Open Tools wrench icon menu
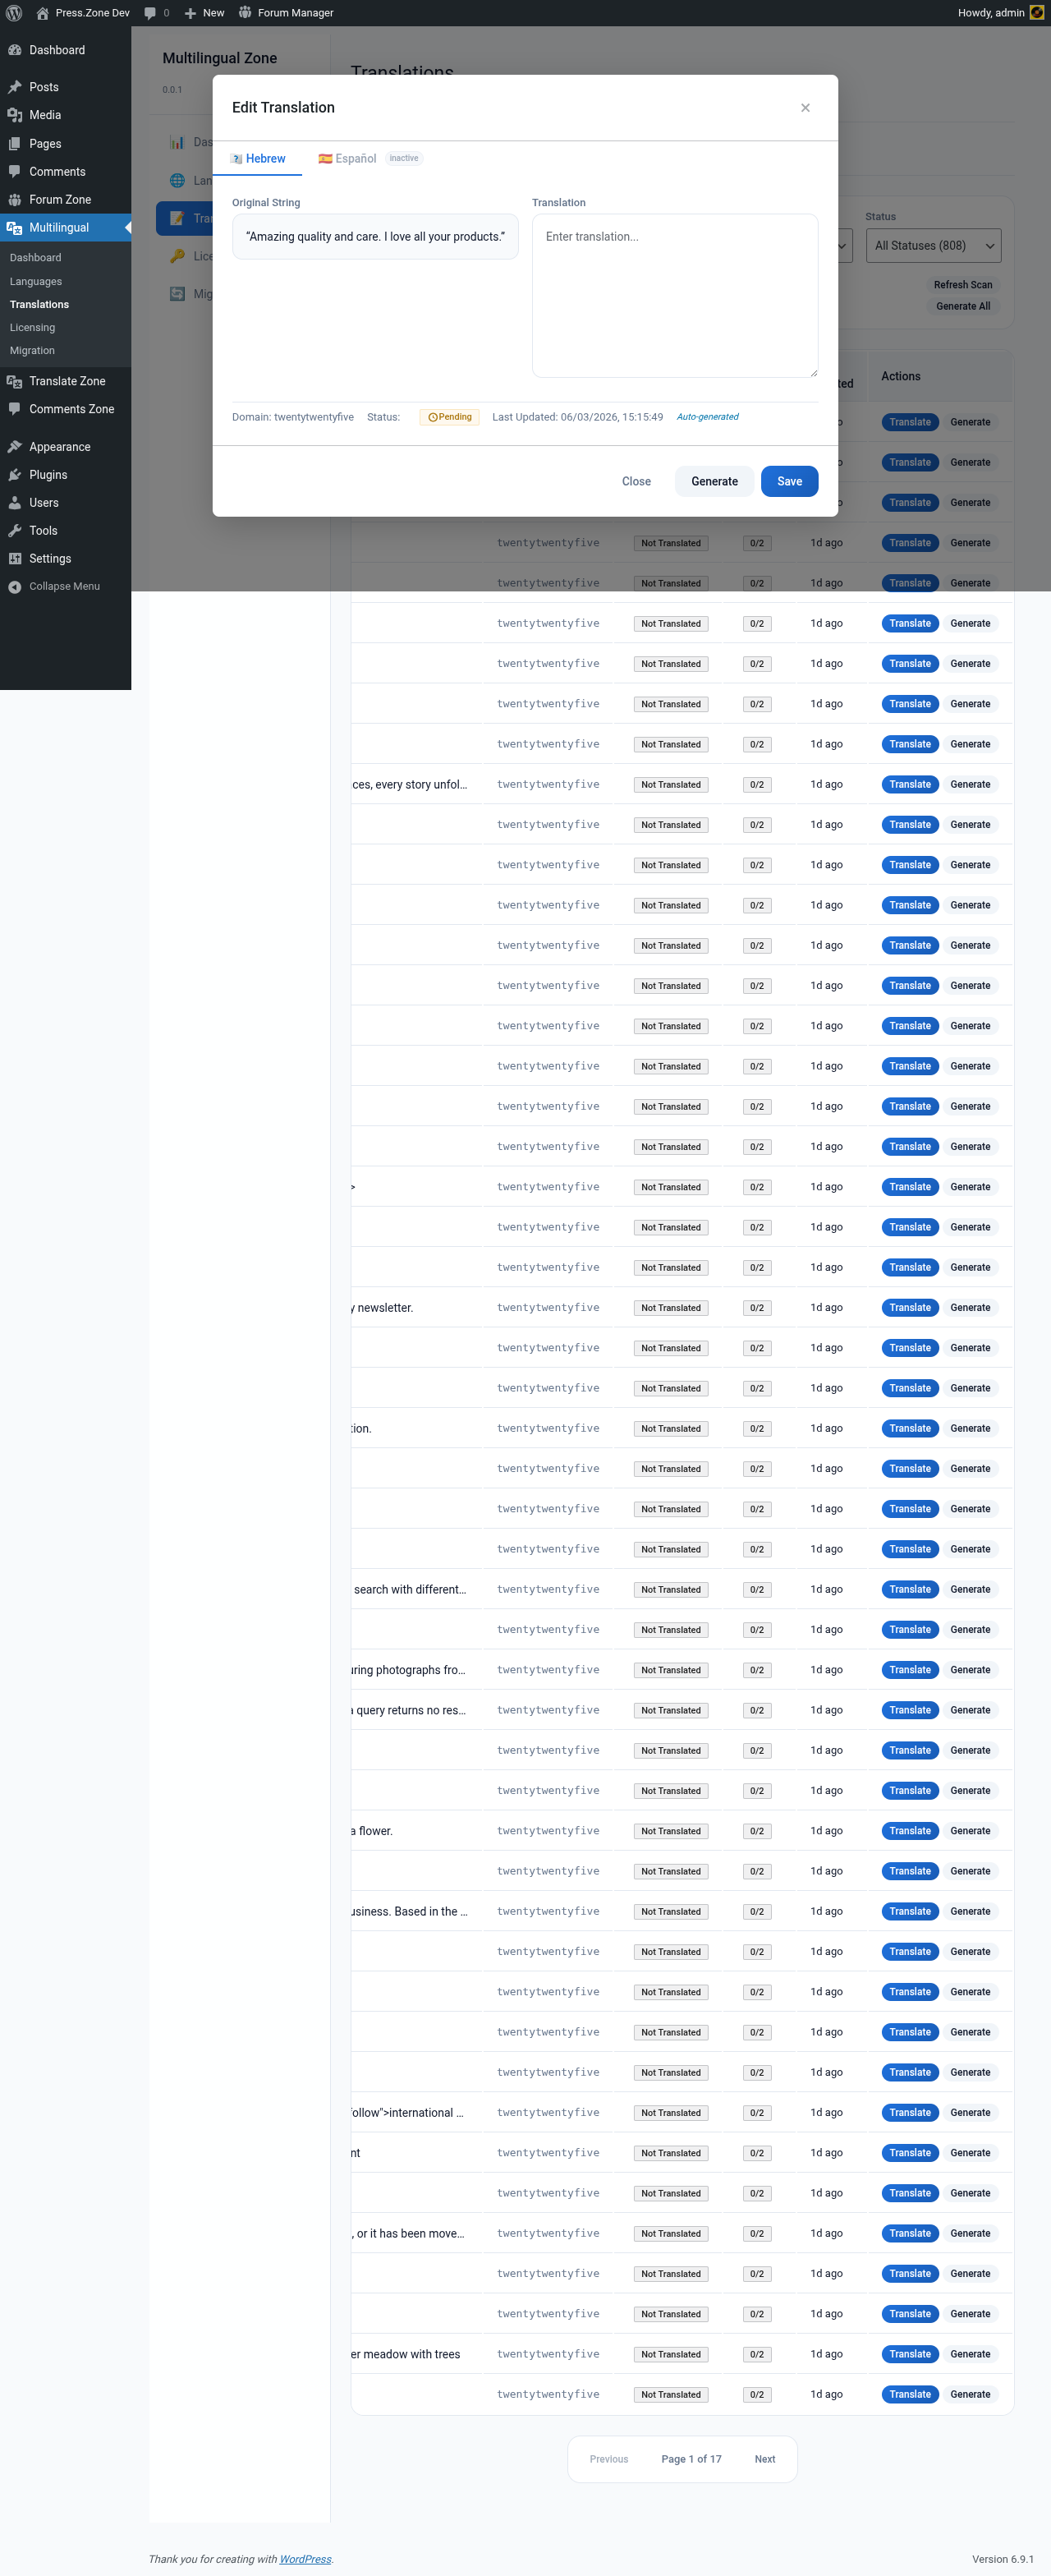 coord(15,531)
